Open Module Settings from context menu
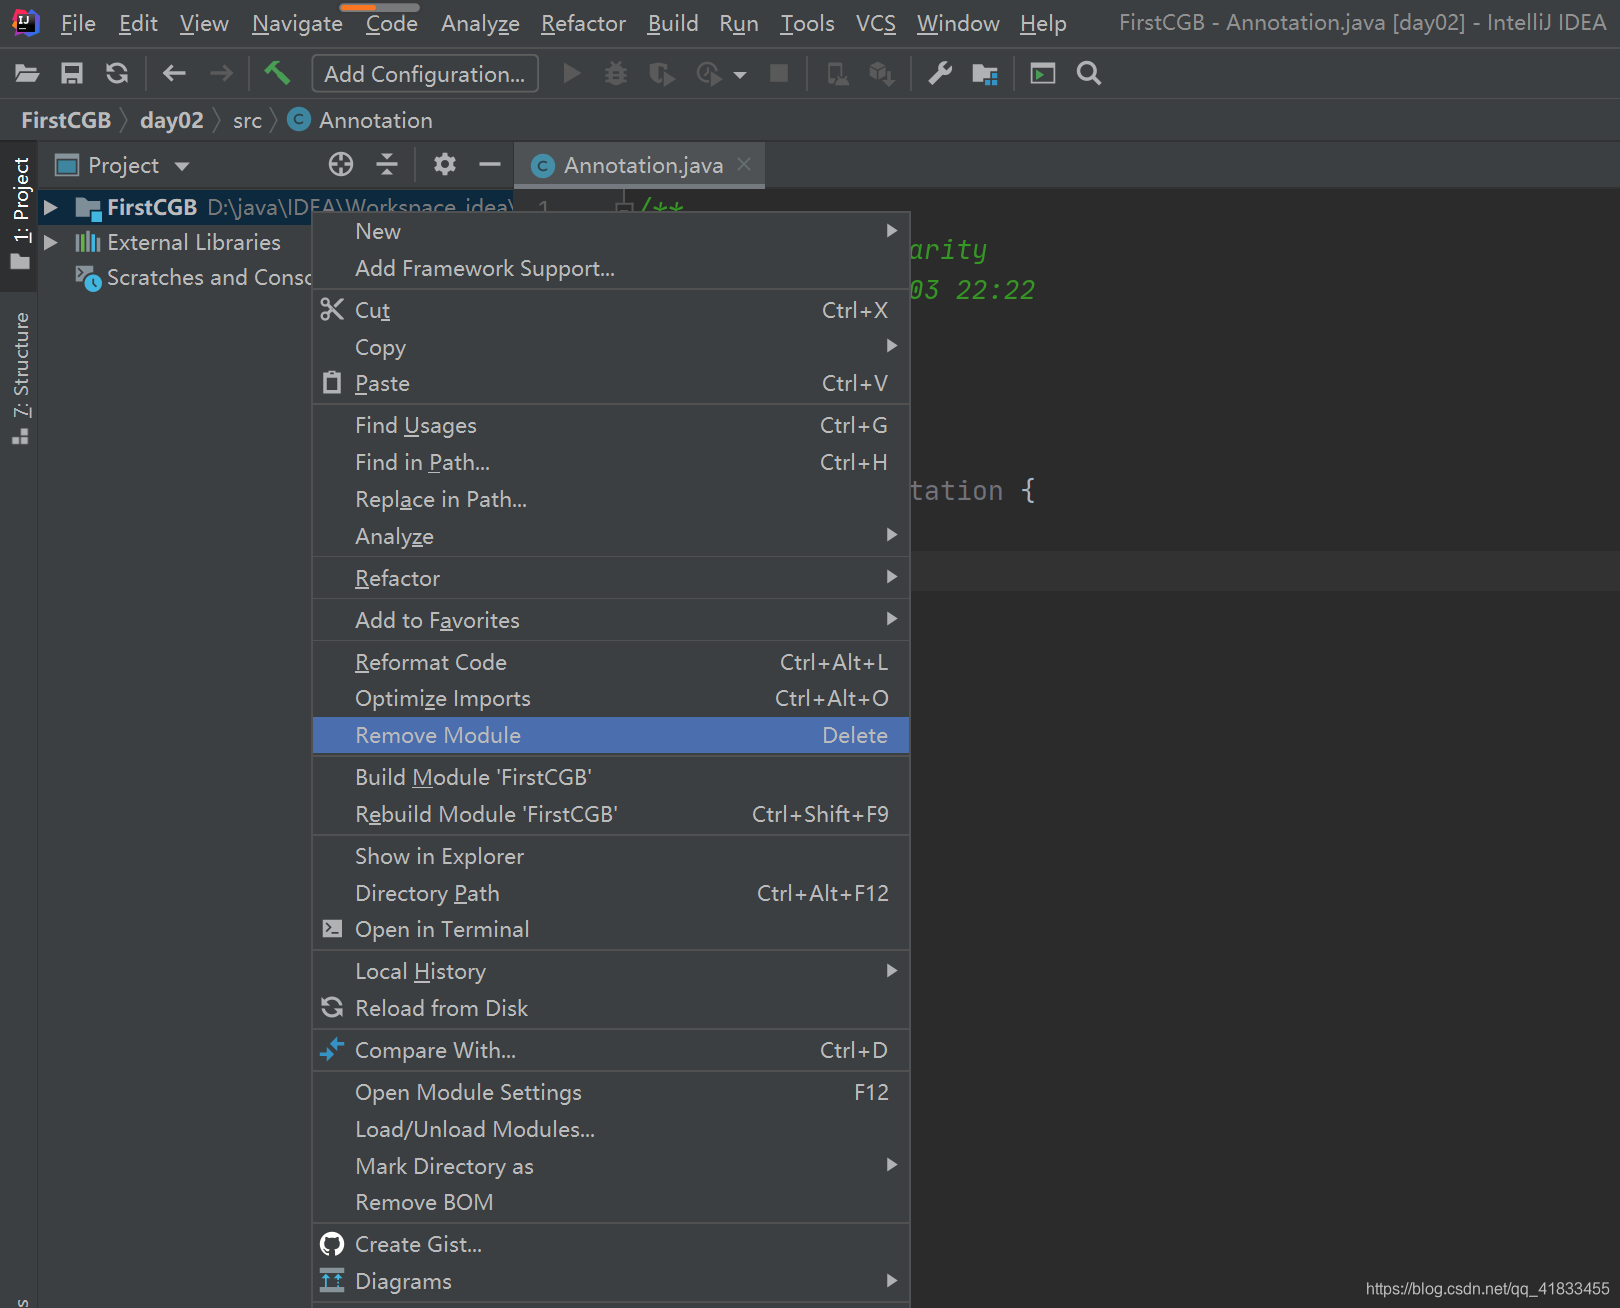The height and width of the screenshot is (1308, 1620). [x=610, y=1092]
